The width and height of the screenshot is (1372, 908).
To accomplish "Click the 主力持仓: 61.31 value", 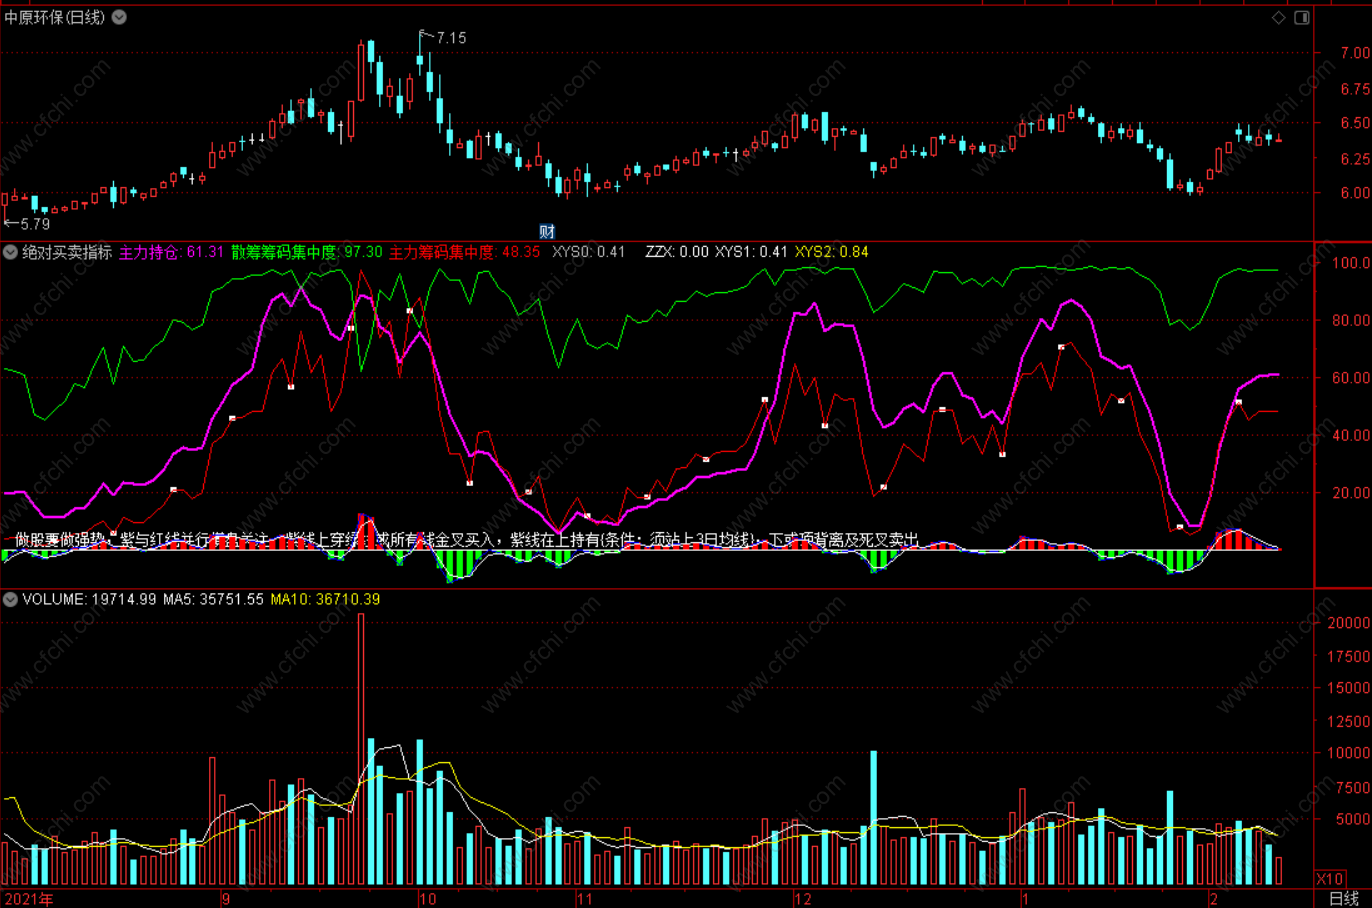I will coord(171,252).
